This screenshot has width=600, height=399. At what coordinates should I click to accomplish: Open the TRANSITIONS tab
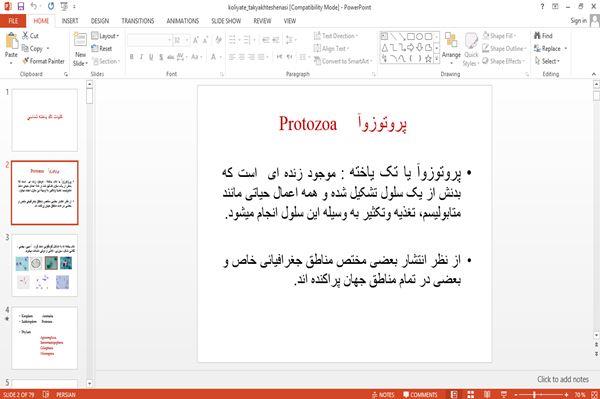pyautogui.click(x=138, y=21)
